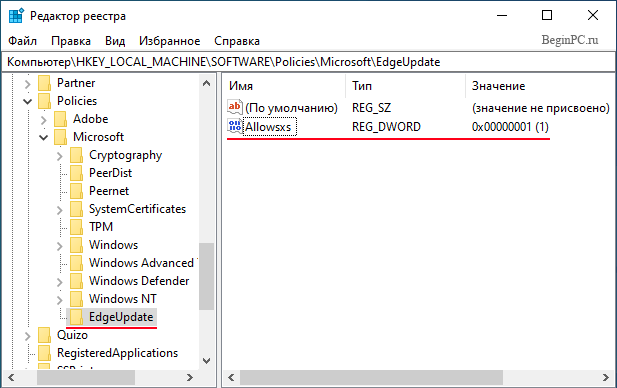Select the EdgeUpdate folder icon
The image size is (617, 388).
[x=76, y=317]
